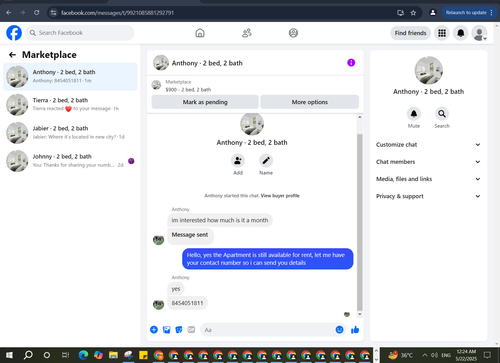
Task: Open the emoji picker in message box
Action: point(339,330)
